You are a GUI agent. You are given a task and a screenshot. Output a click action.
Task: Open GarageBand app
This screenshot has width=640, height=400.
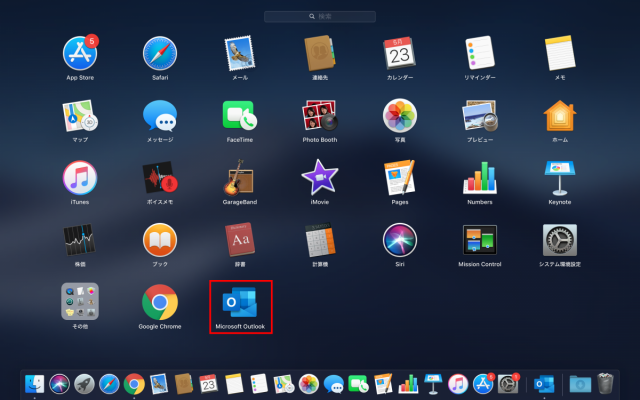pos(240,178)
